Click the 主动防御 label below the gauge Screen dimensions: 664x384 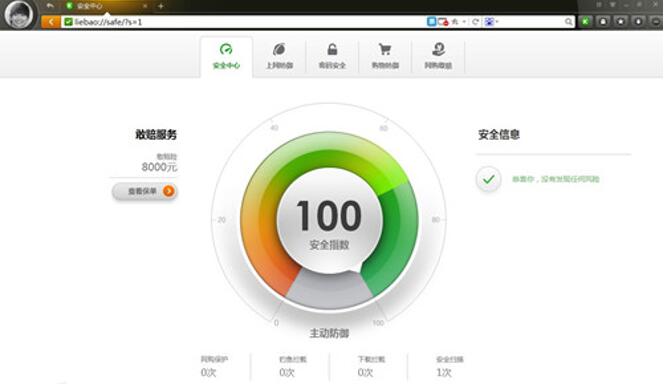[329, 333]
